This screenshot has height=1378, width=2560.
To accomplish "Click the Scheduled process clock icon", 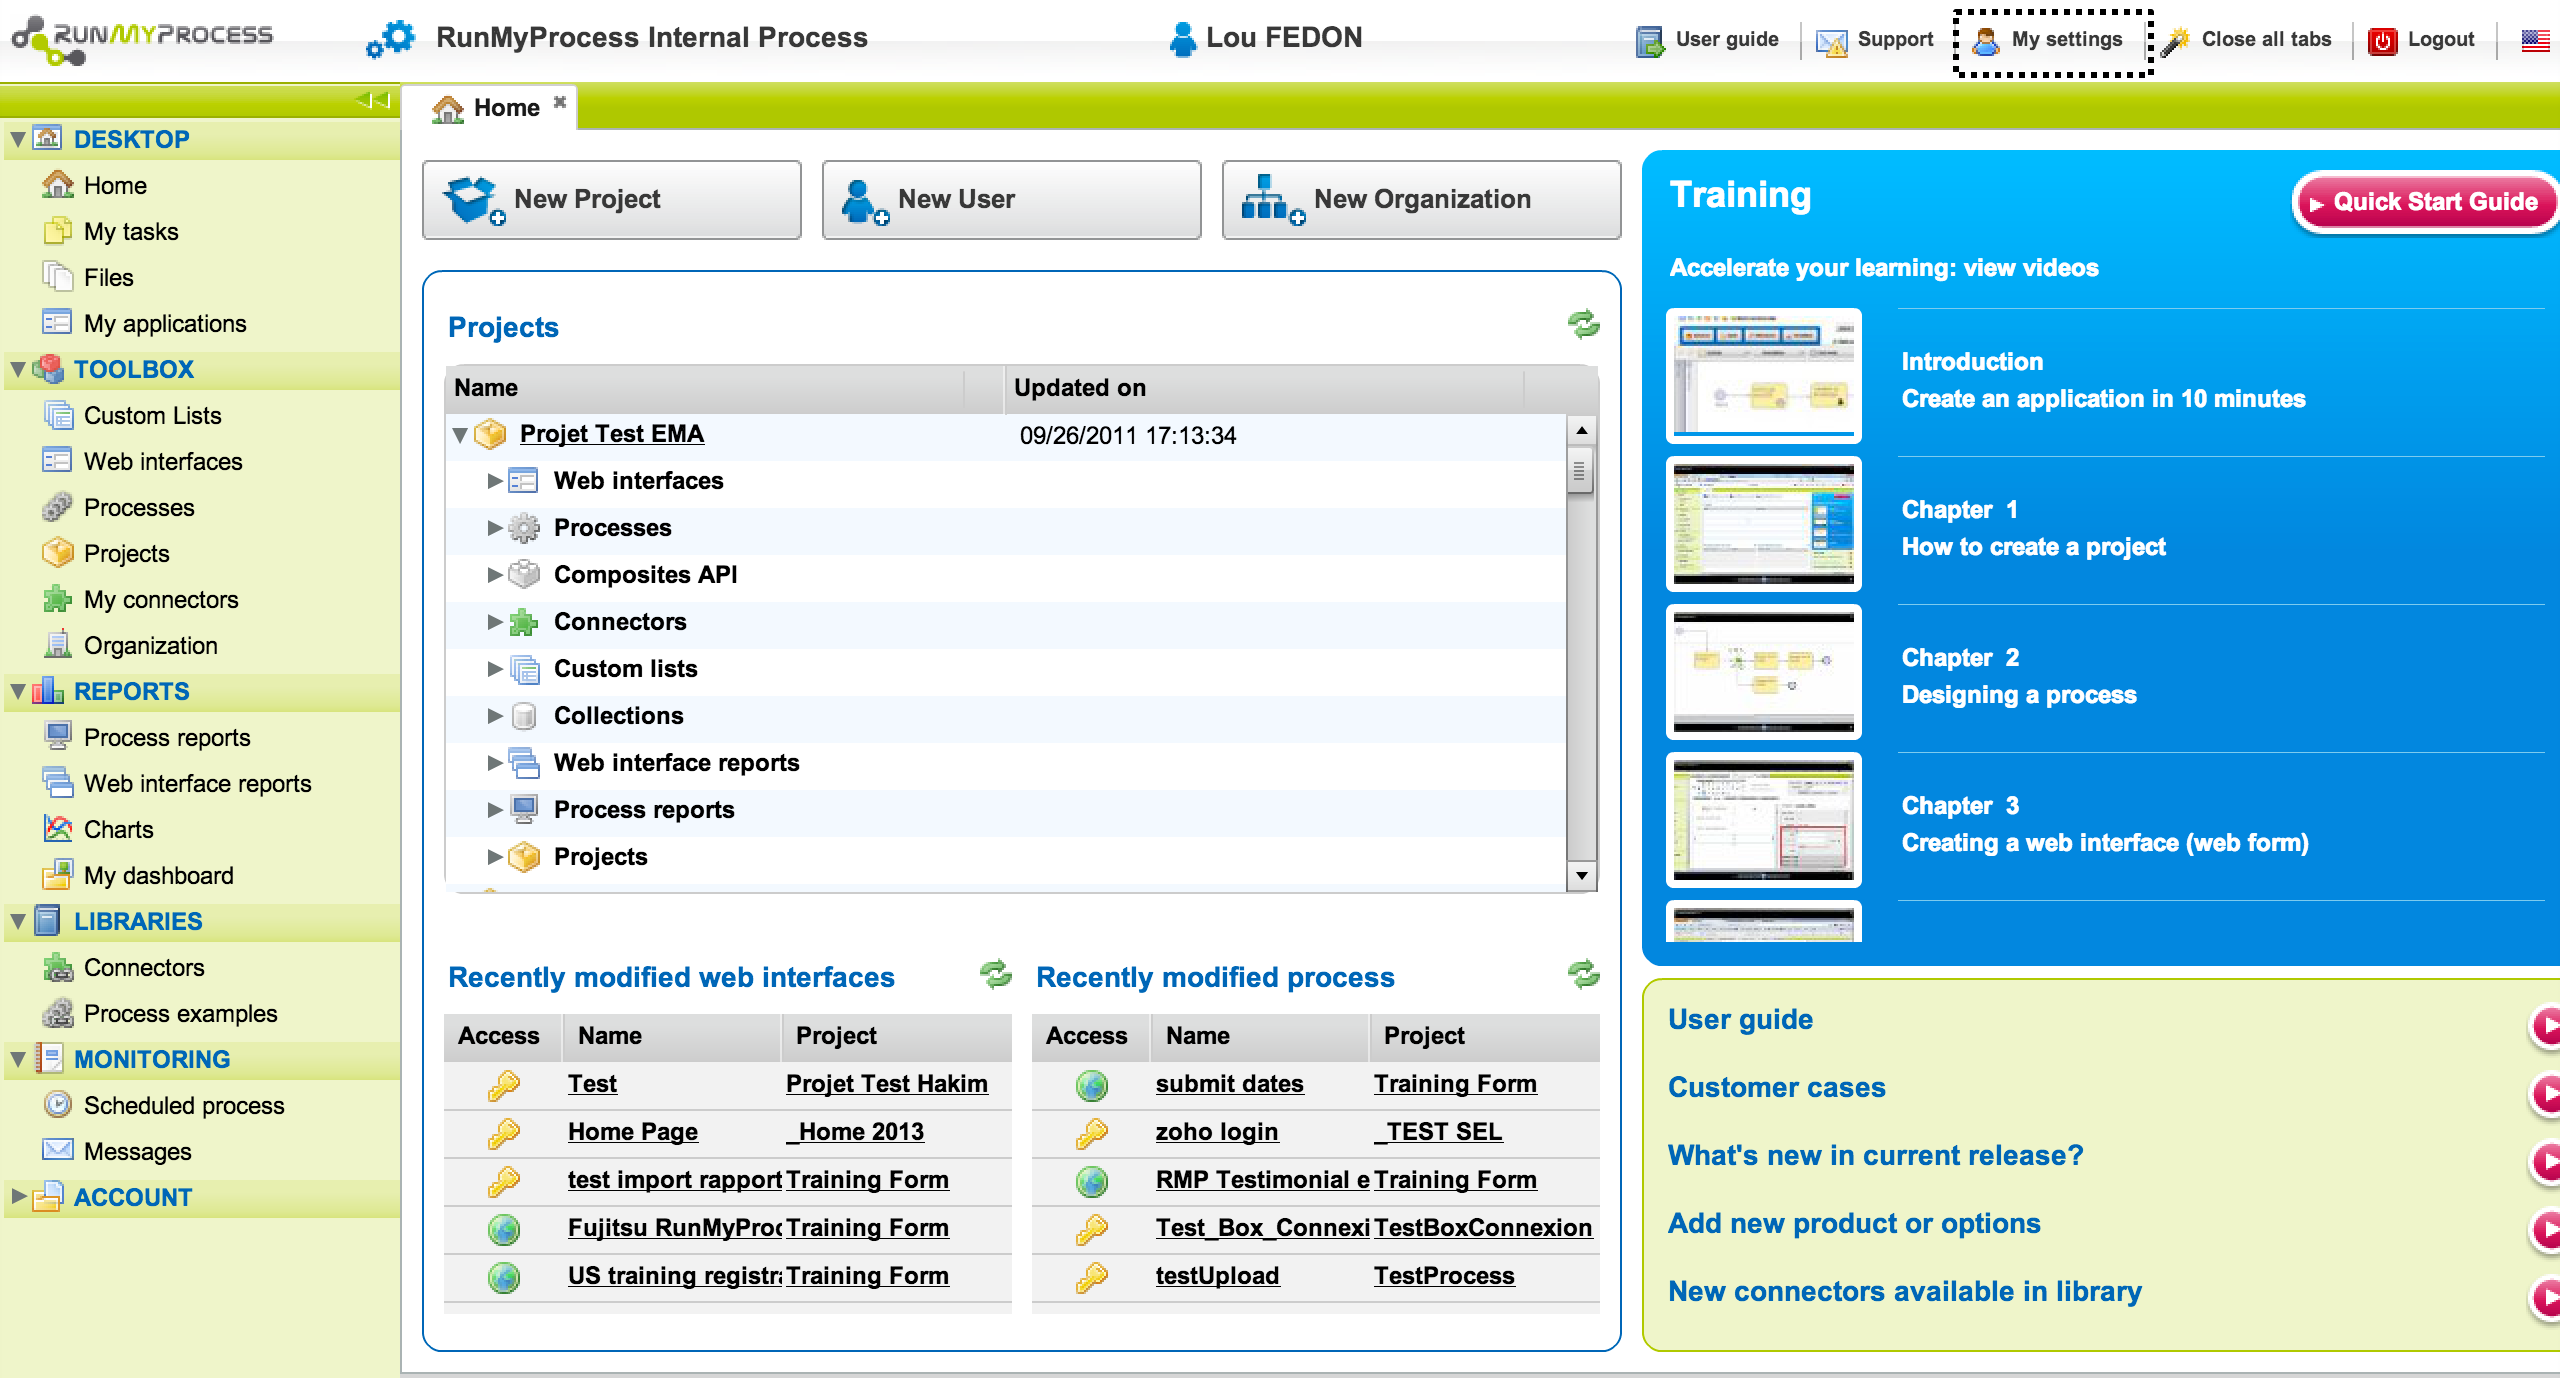I will coord(58,1105).
